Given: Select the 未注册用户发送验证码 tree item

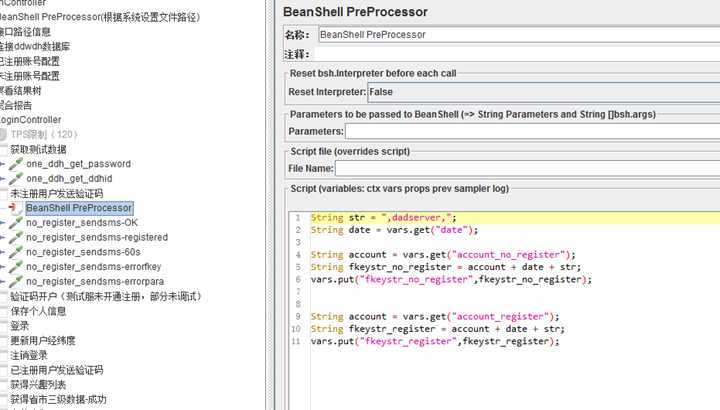Looking at the screenshot, I should click(57, 193).
